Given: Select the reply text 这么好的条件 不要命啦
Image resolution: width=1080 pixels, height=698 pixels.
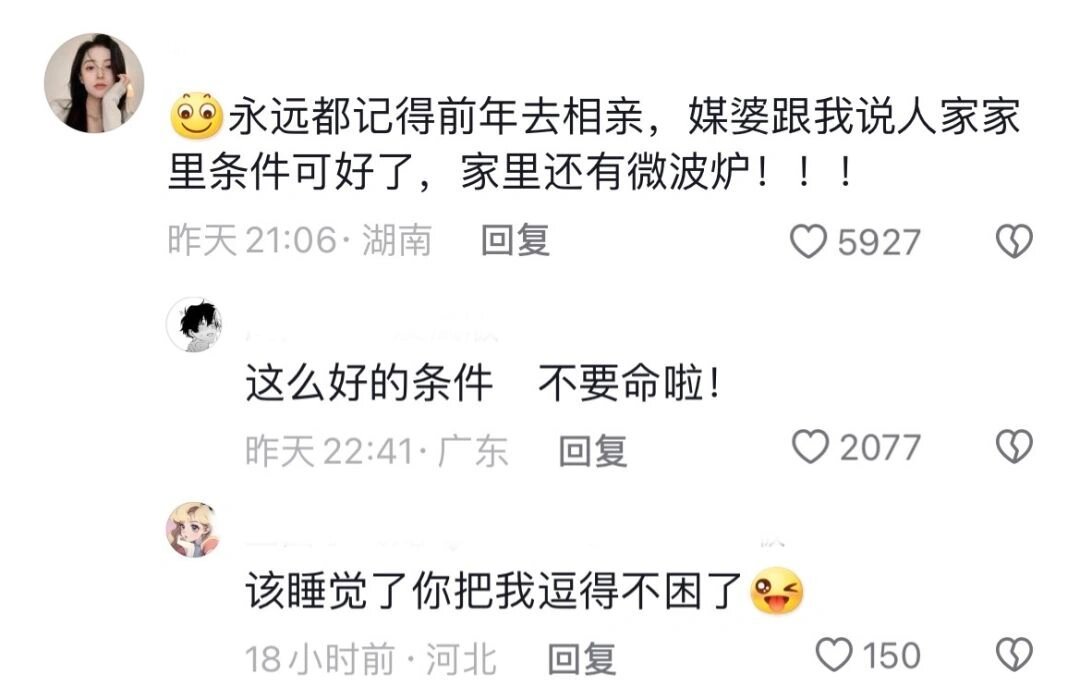Looking at the screenshot, I should click(x=484, y=383).
